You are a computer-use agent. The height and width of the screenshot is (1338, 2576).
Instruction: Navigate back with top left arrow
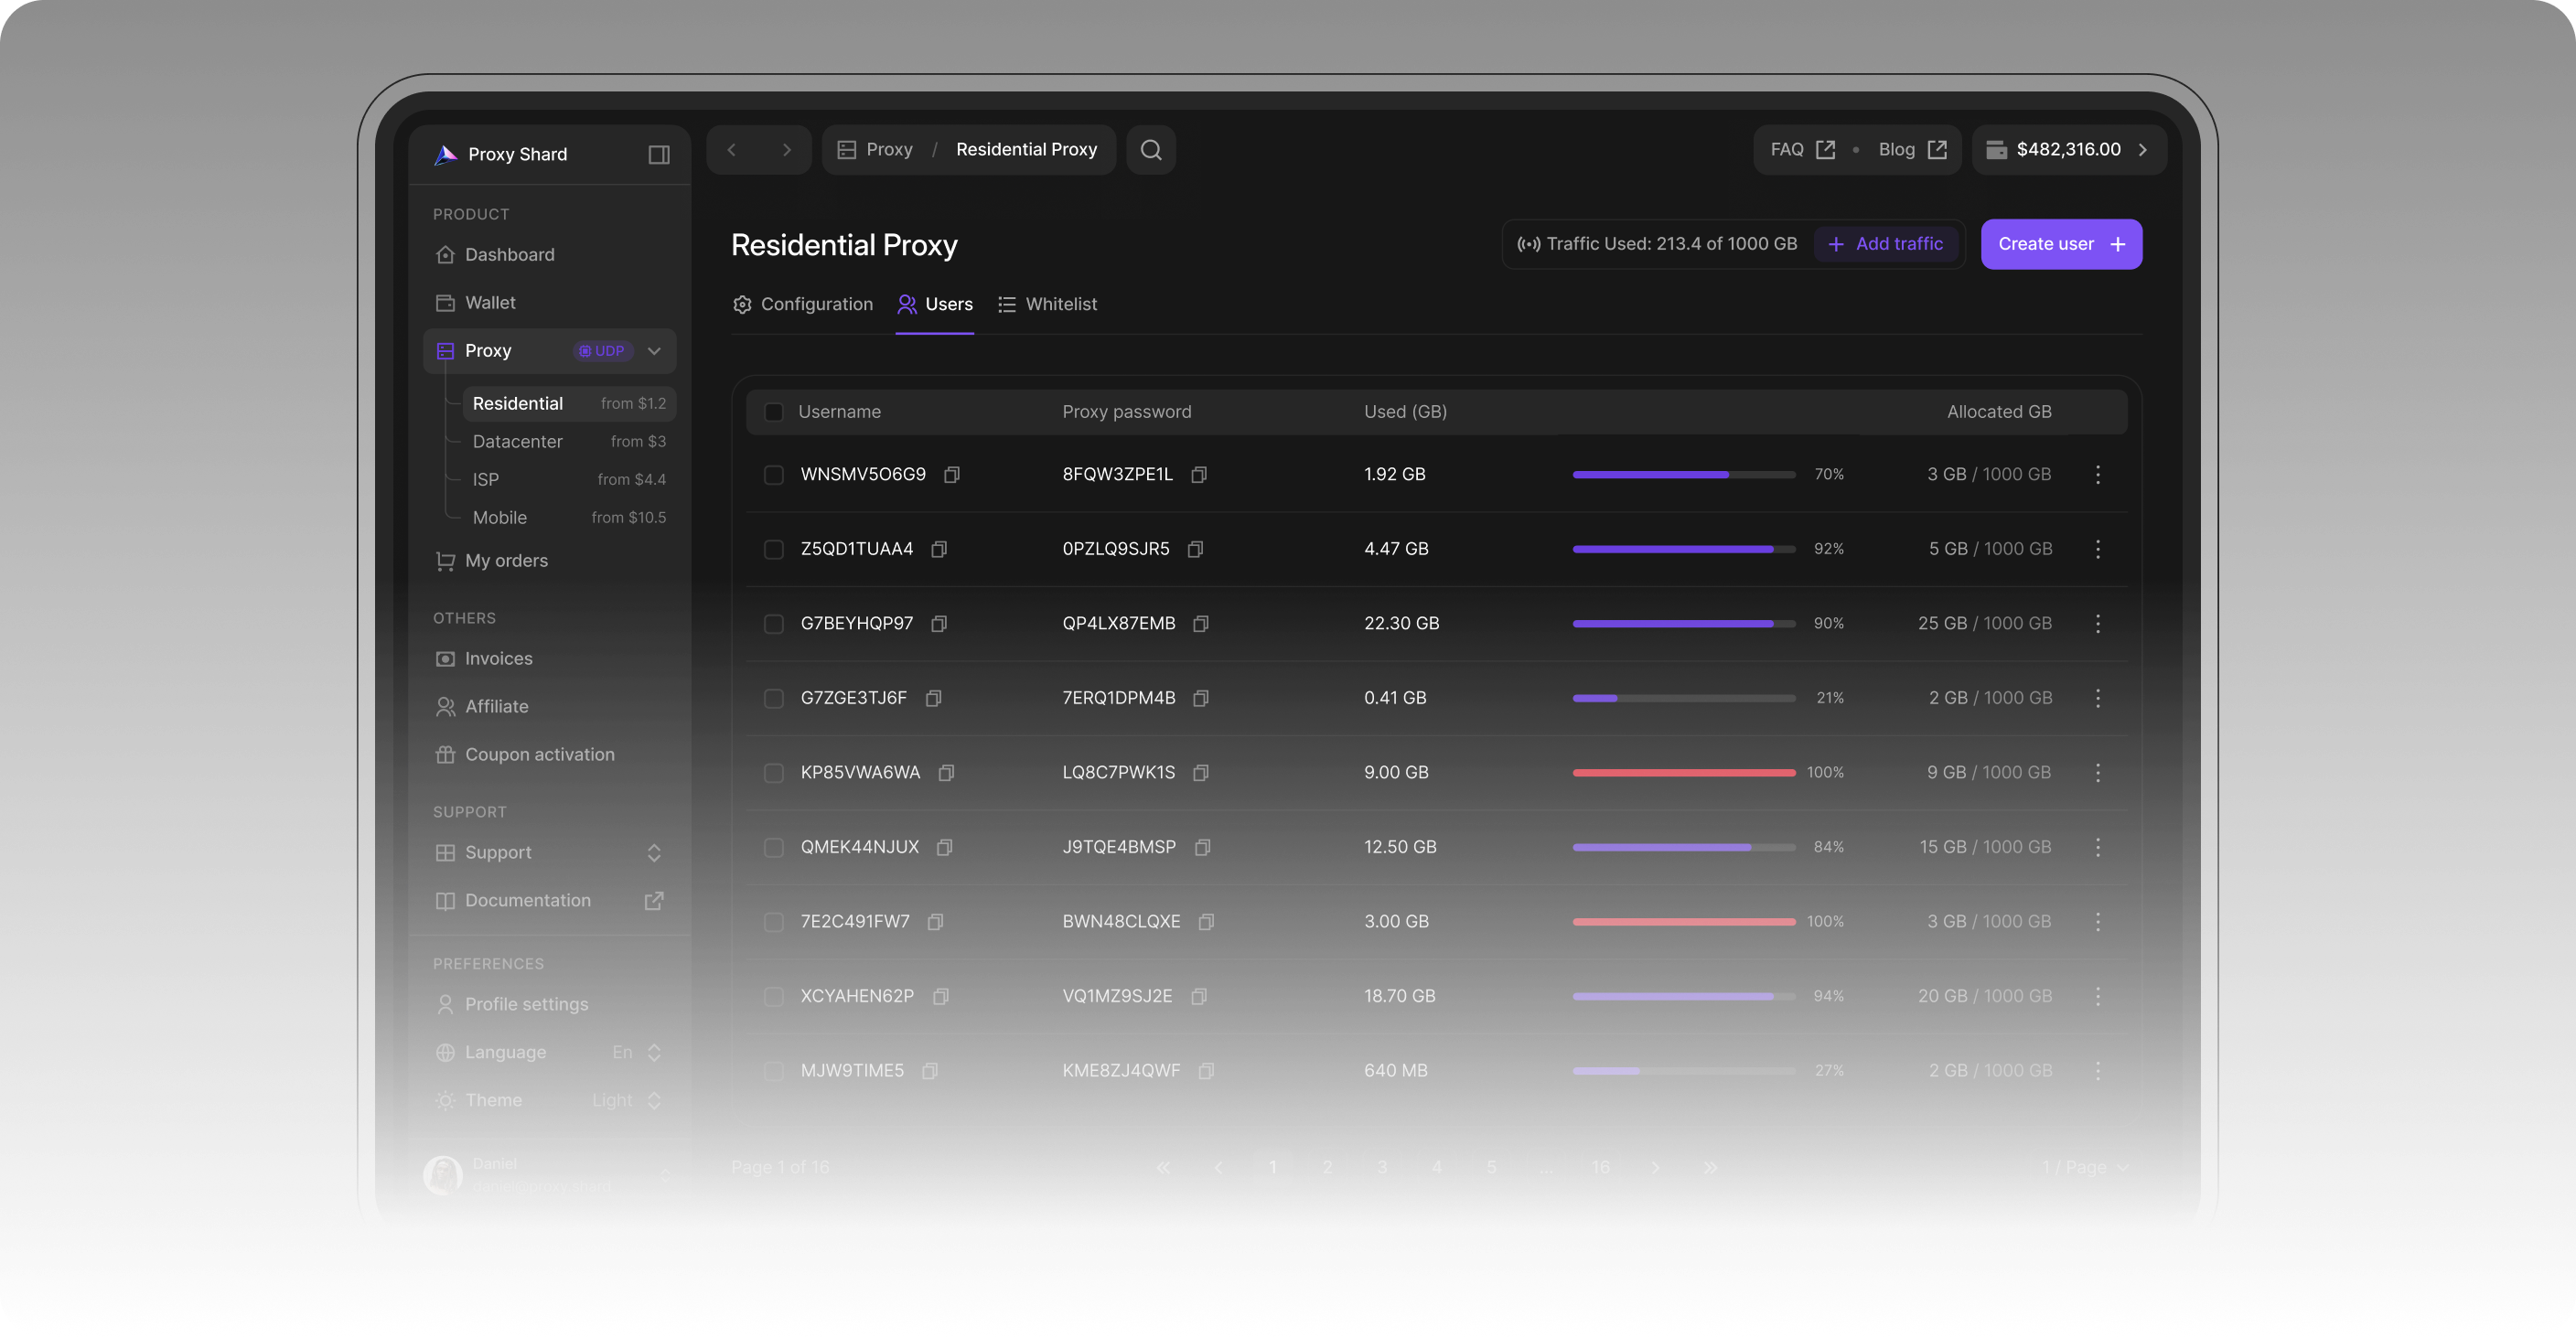click(x=732, y=150)
